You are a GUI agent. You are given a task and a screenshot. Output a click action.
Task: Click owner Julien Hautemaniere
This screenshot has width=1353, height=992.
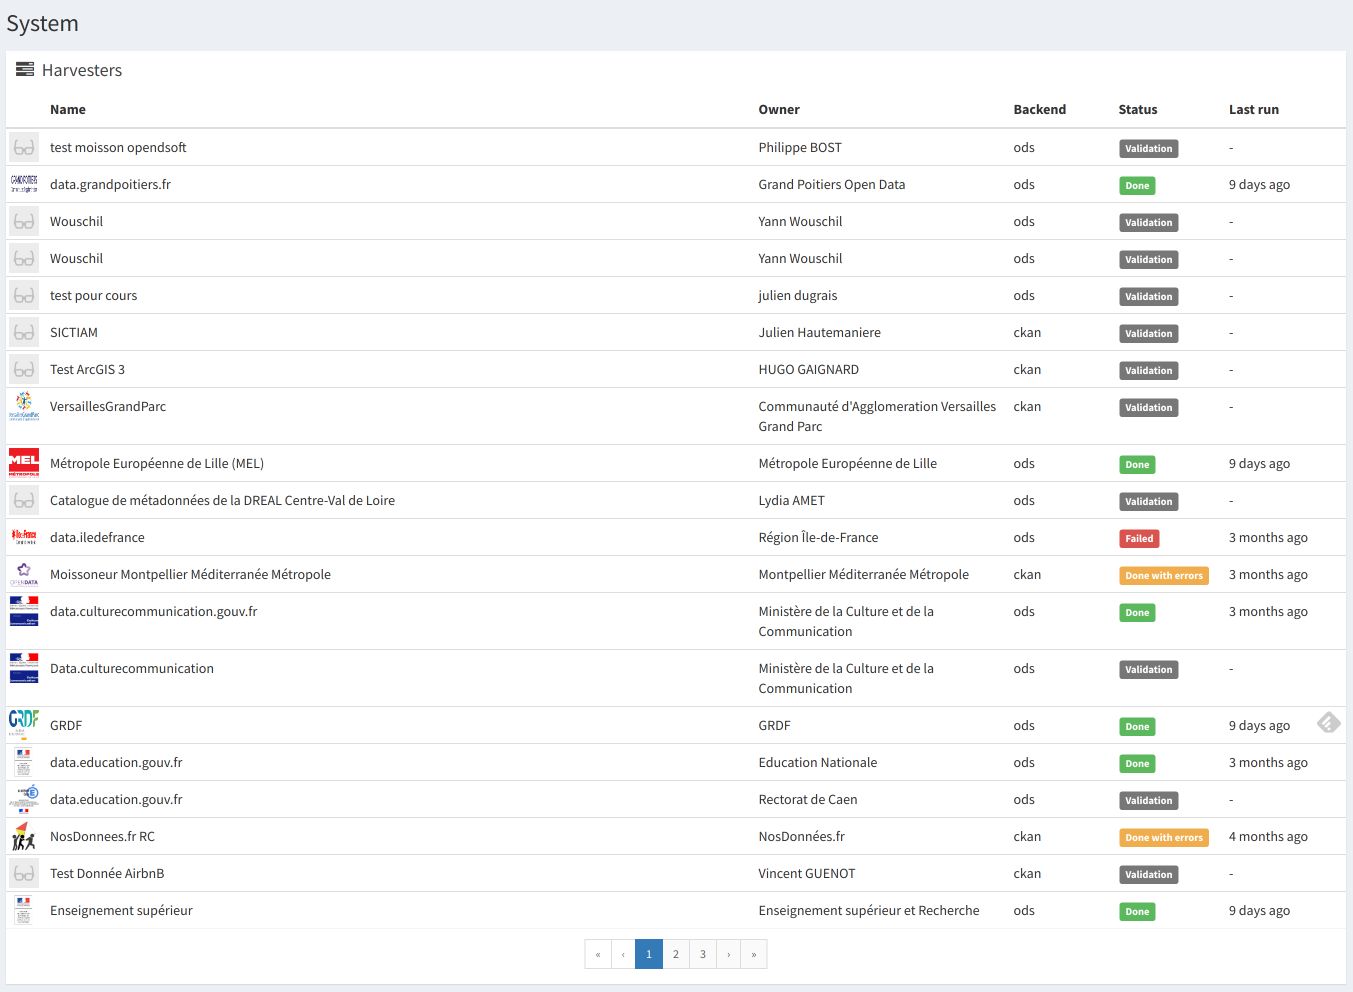pos(820,332)
